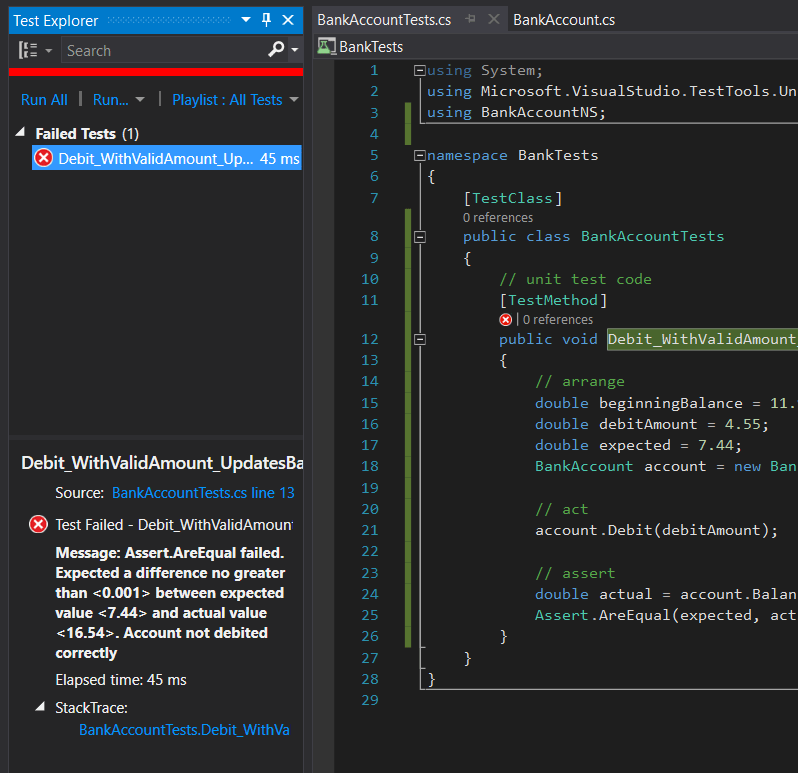Open BankAccountTests.cs line 13 source link
Image resolution: width=798 pixels, height=773 pixels.
point(203,493)
